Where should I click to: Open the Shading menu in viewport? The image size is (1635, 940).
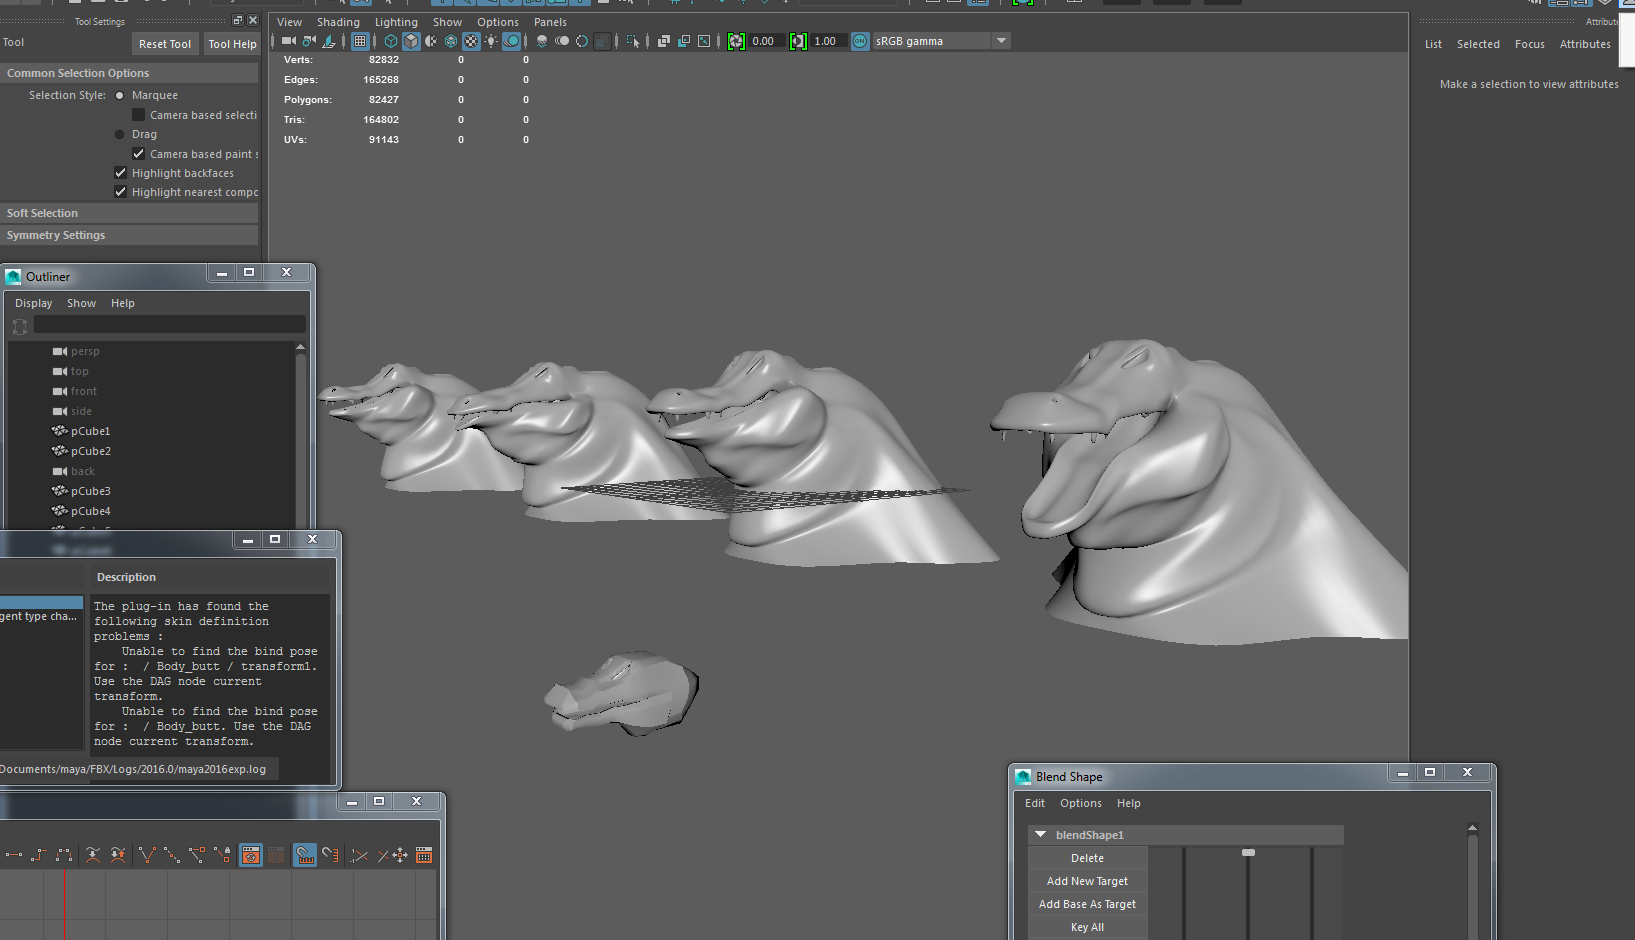[338, 22]
